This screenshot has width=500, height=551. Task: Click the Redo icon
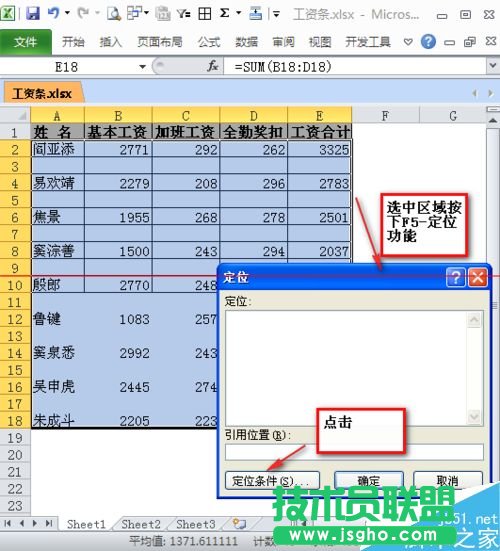pos(83,13)
